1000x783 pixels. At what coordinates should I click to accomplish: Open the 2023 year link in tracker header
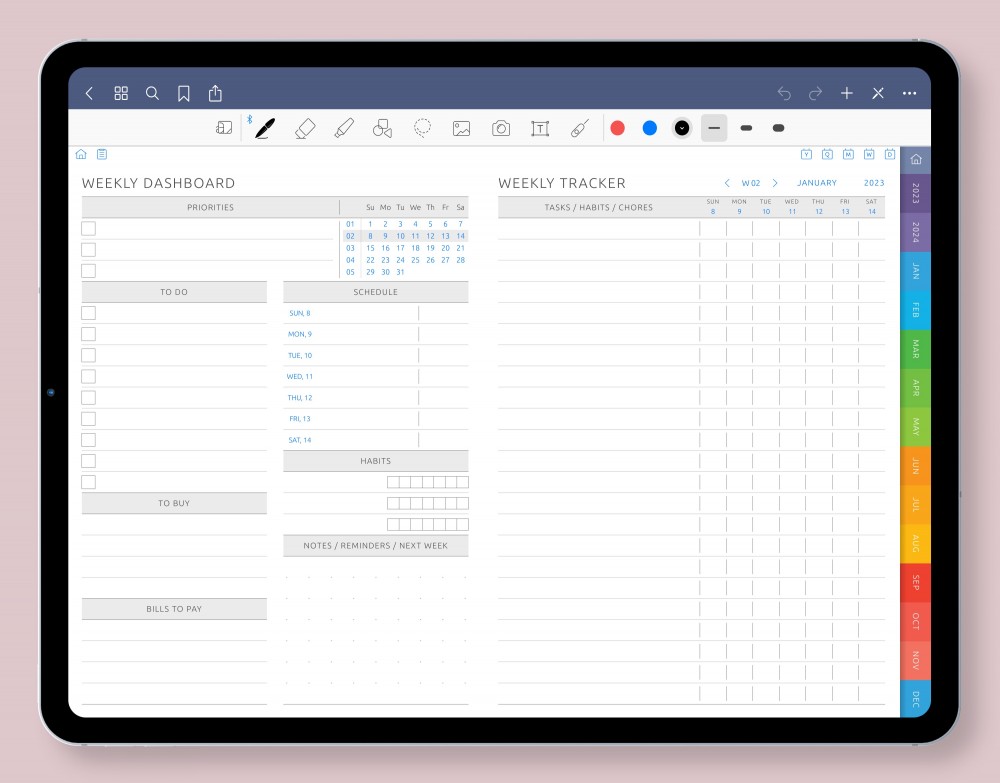click(874, 183)
